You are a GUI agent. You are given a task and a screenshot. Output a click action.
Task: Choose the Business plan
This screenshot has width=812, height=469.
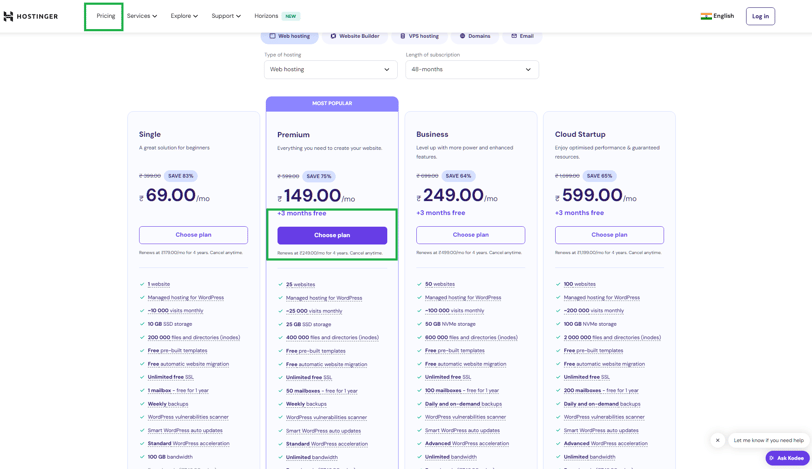point(471,235)
